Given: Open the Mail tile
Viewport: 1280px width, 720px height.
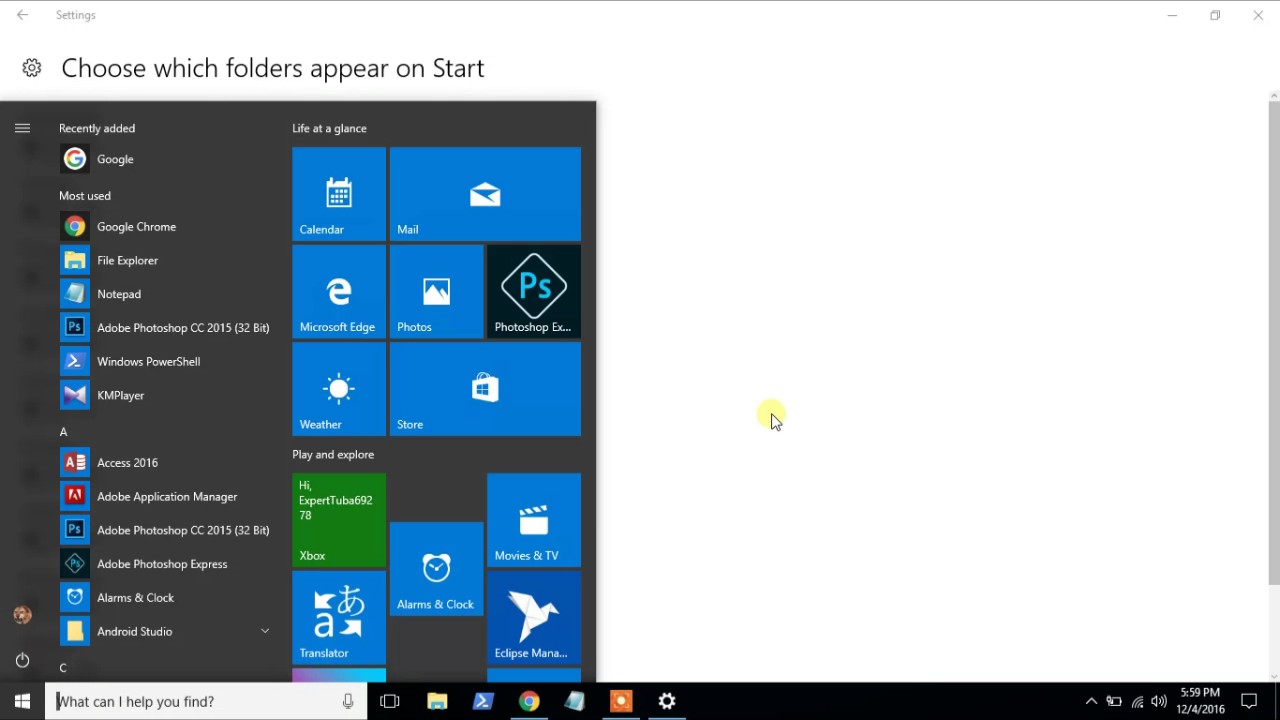Looking at the screenshot, I should point(485,194).
